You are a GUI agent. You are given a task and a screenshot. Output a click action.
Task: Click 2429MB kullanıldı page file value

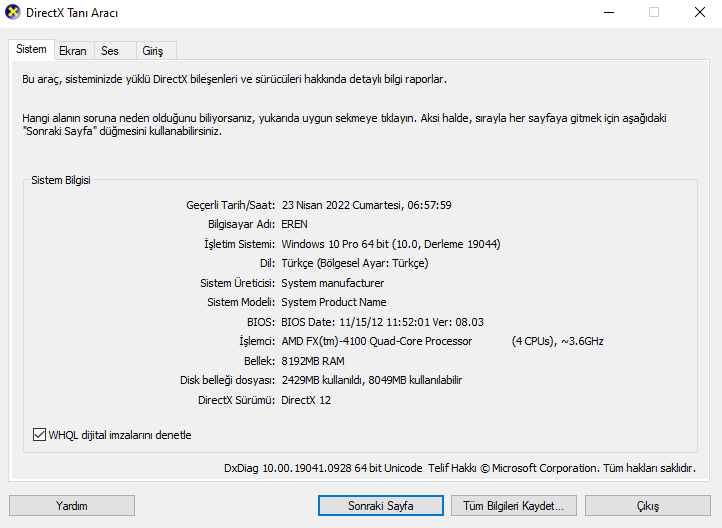click(x=372, y=380)
